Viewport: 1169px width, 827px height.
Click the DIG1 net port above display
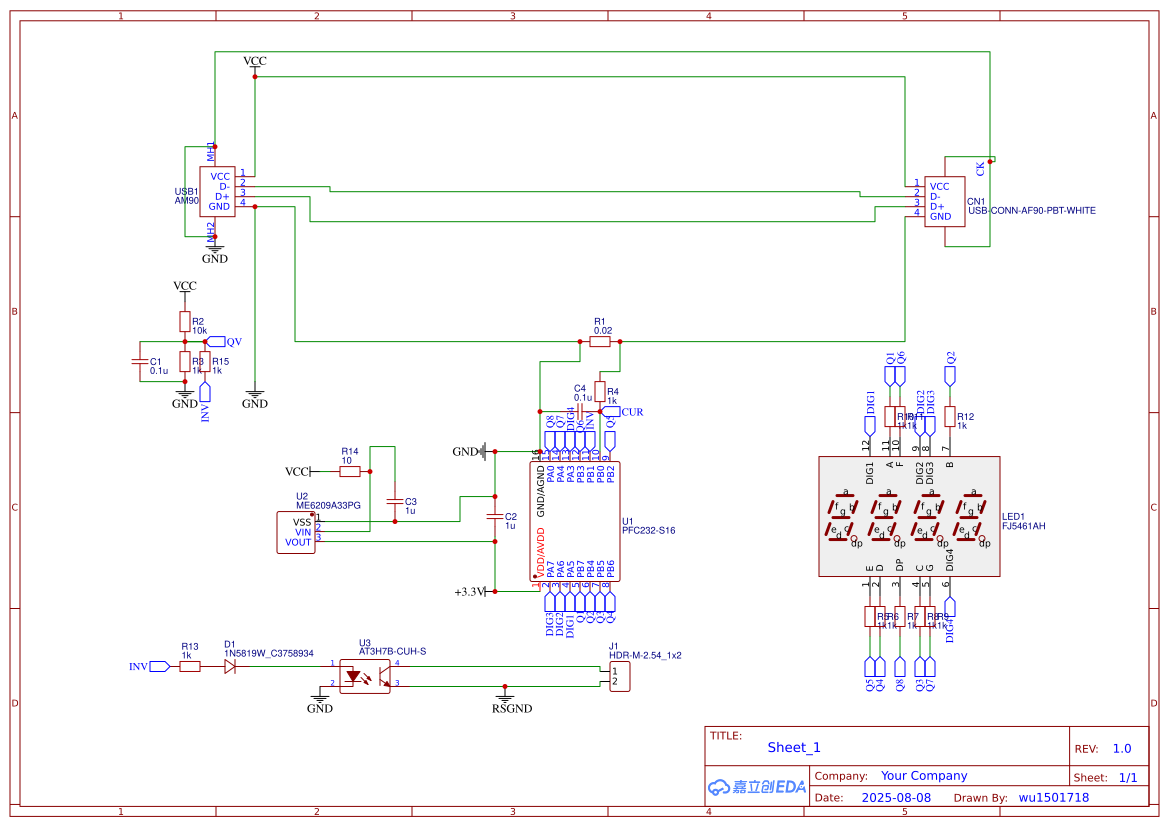point(869,426)
